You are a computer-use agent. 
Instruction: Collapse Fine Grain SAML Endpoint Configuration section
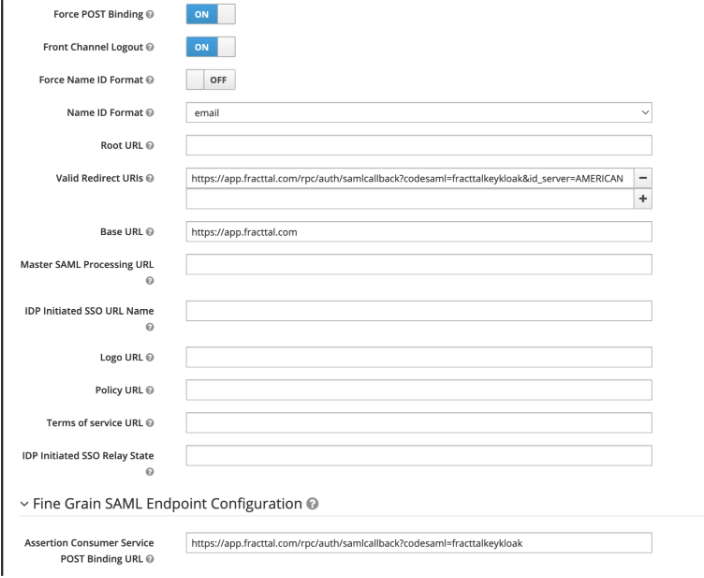tap(24, 504)
